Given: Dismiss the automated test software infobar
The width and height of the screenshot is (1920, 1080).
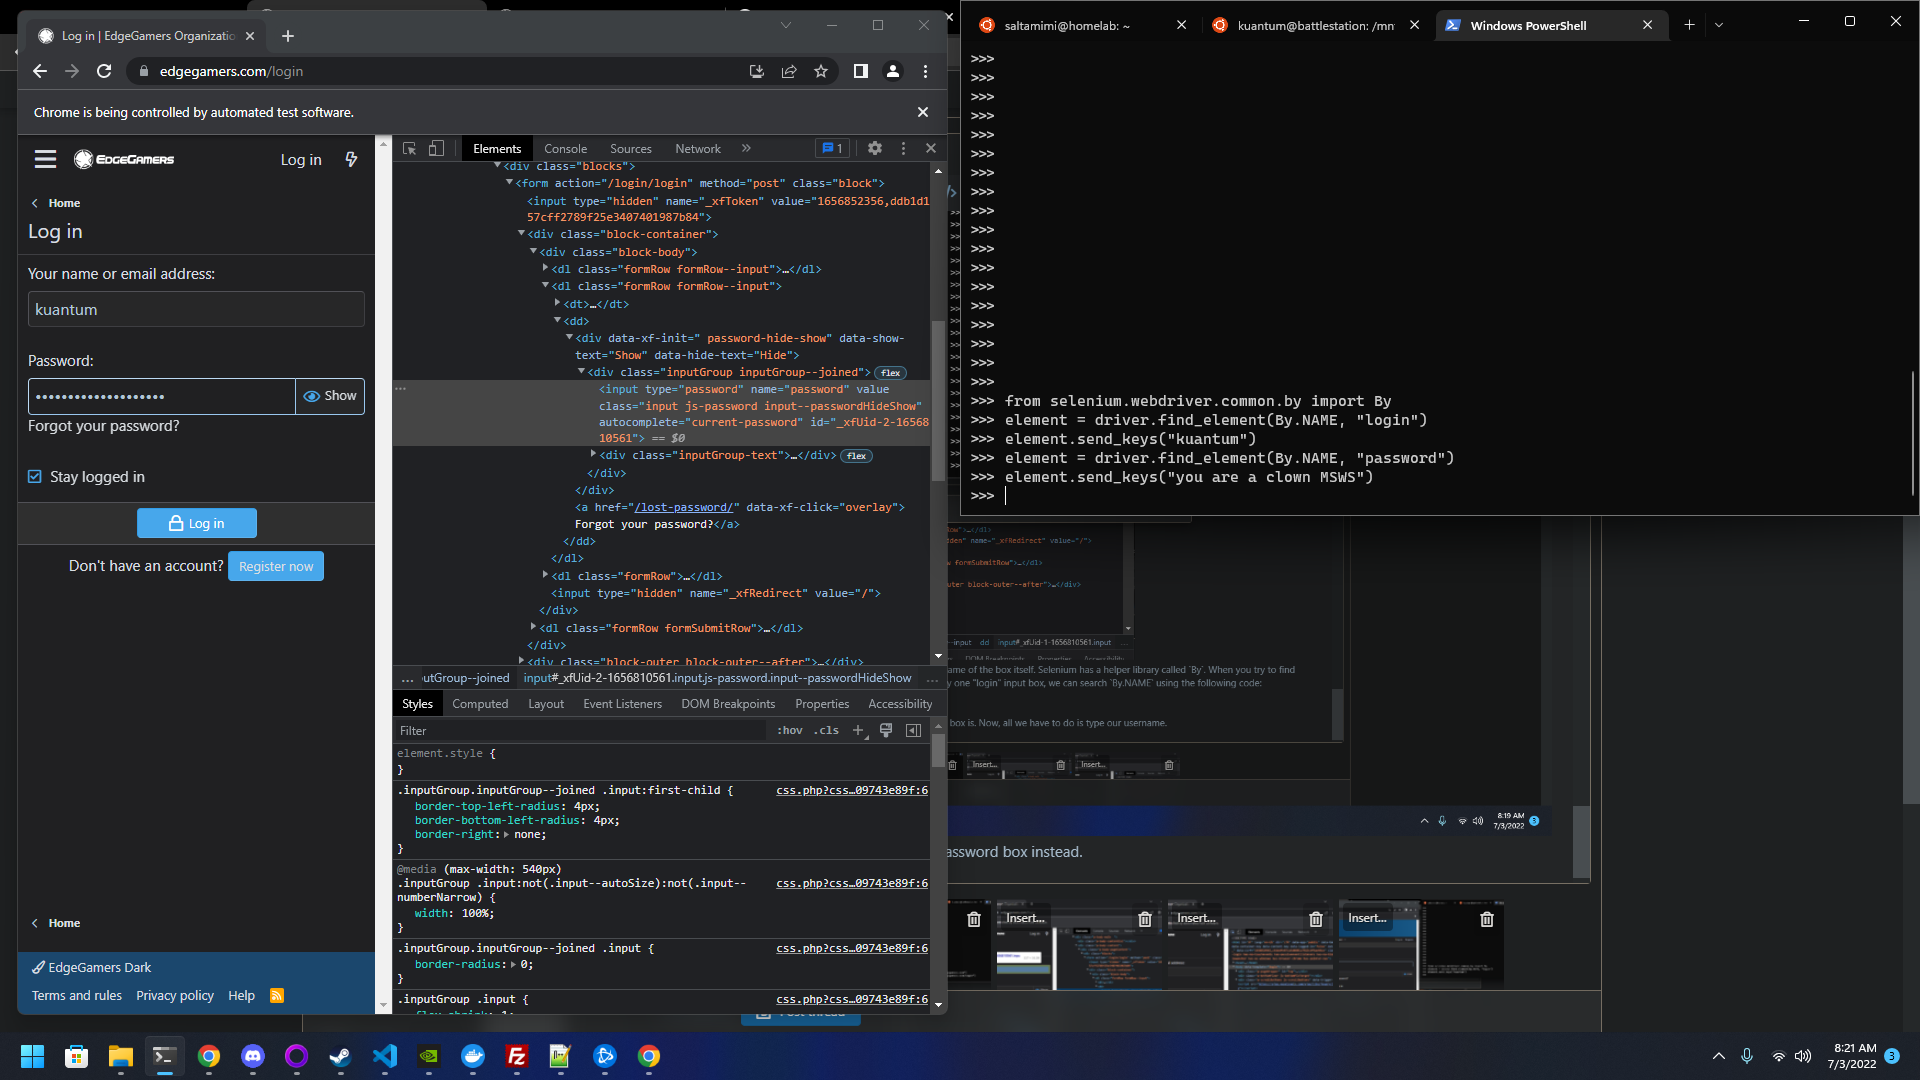Looking at the screenshot, I should coord(923,112).
